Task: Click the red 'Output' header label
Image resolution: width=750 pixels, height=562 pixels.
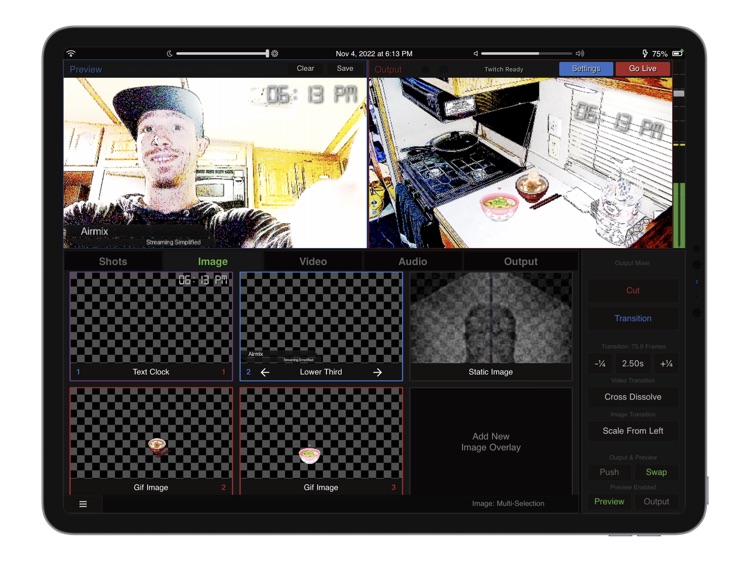Action: click(388, 69)
